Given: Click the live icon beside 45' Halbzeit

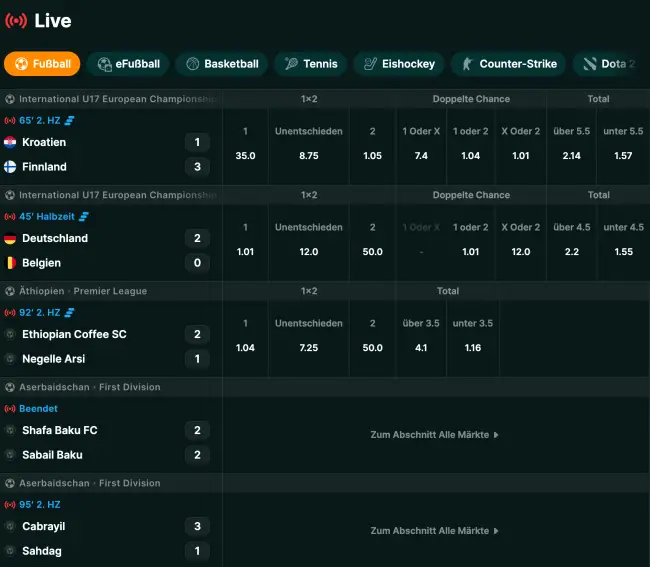Looking at the screenshot, I should click(10, 217).
